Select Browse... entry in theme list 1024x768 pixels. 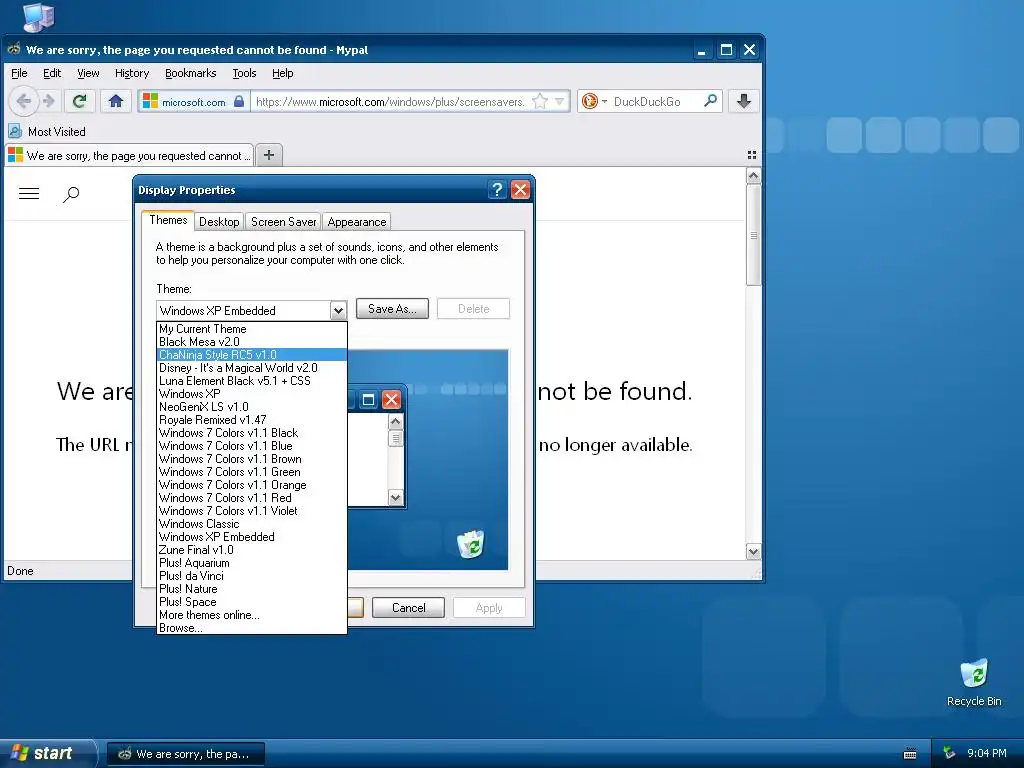251,628
